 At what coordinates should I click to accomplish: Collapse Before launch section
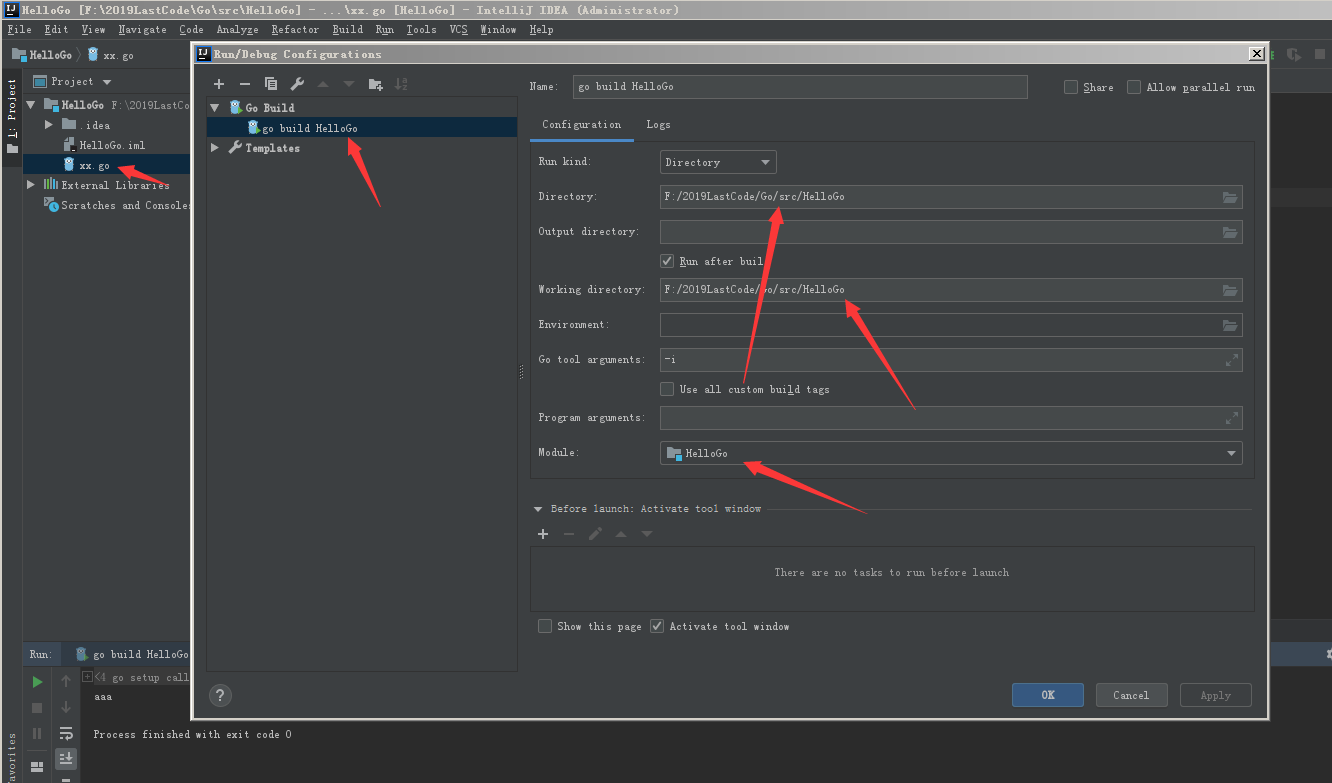tap(538, 509)
